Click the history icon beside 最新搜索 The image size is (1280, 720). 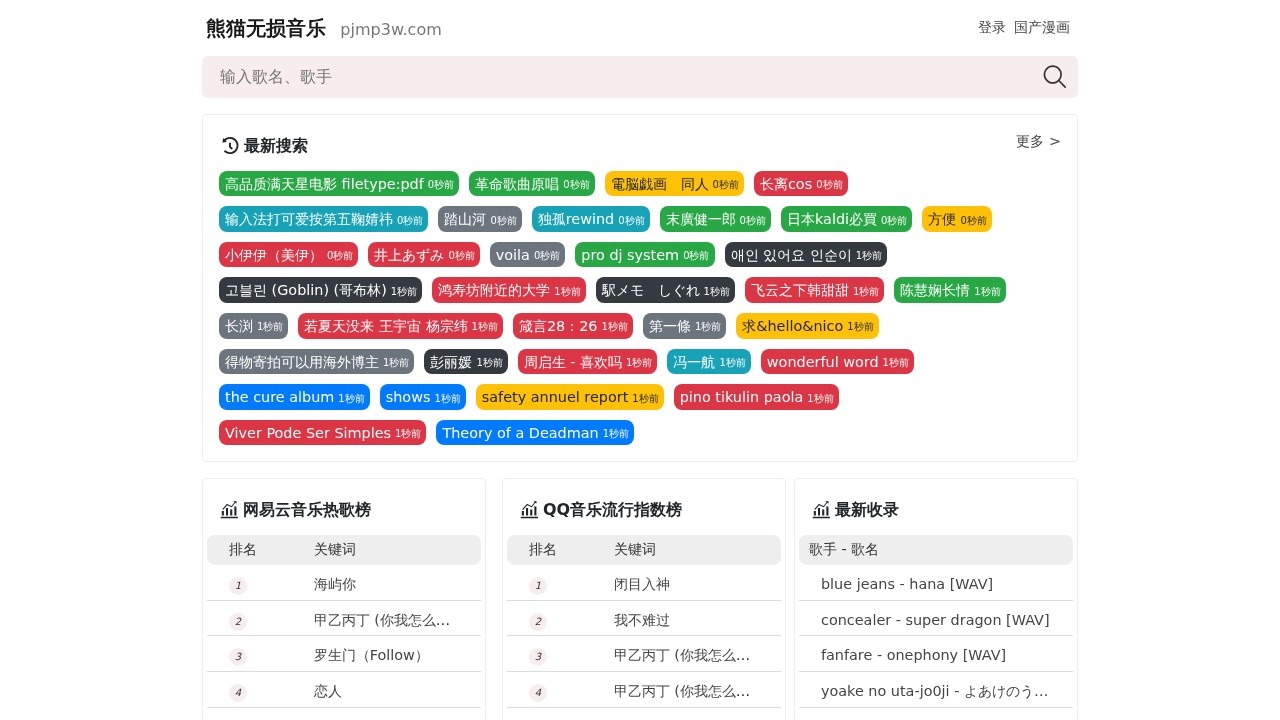230,146
